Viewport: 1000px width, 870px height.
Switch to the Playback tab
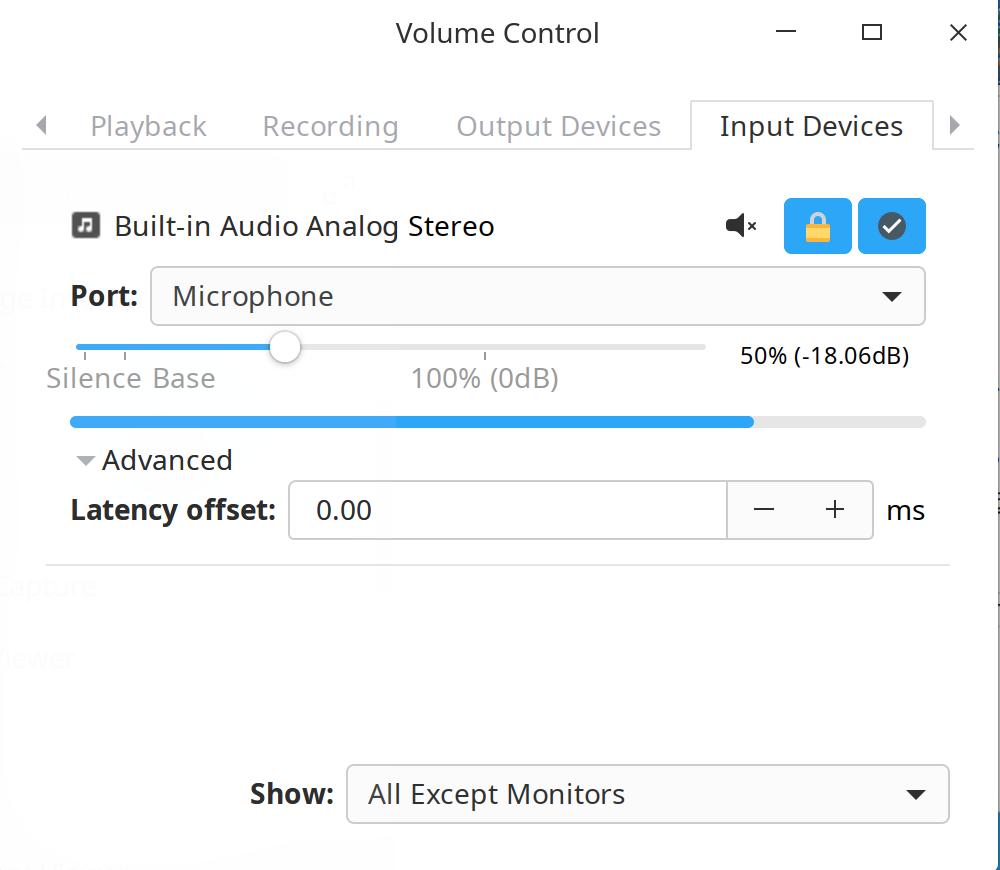click(149, 126)
